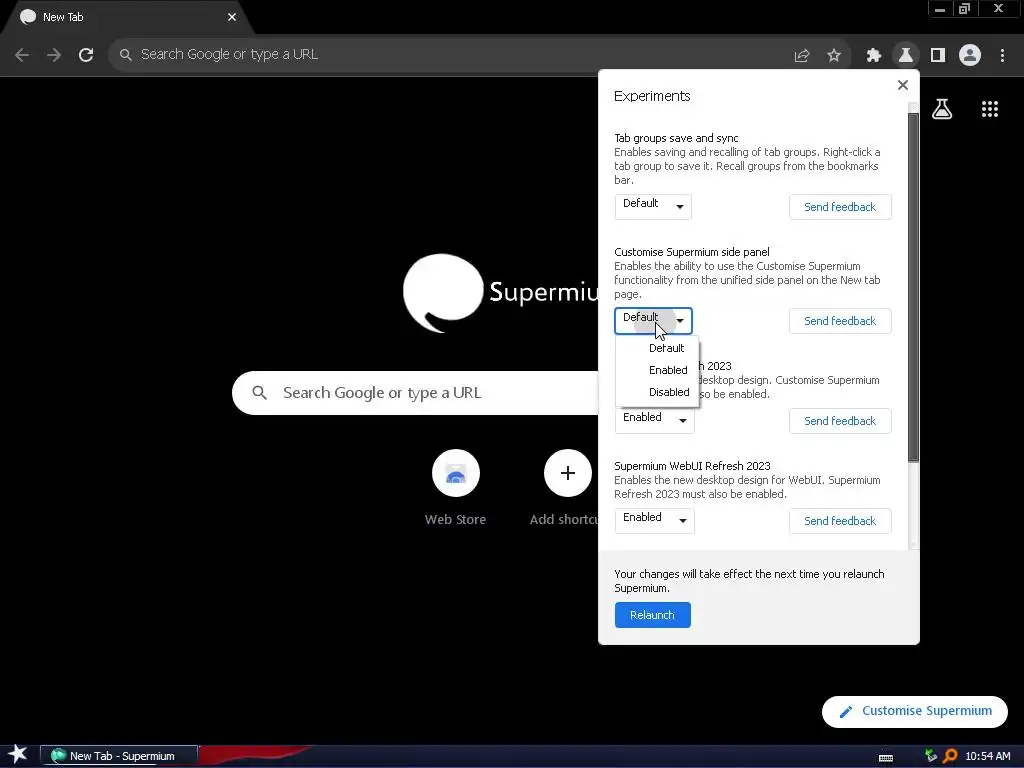The height and width of the screenshot is (768, 1024).
Task: Open the apps grid launcher
Action: point(990,109)
